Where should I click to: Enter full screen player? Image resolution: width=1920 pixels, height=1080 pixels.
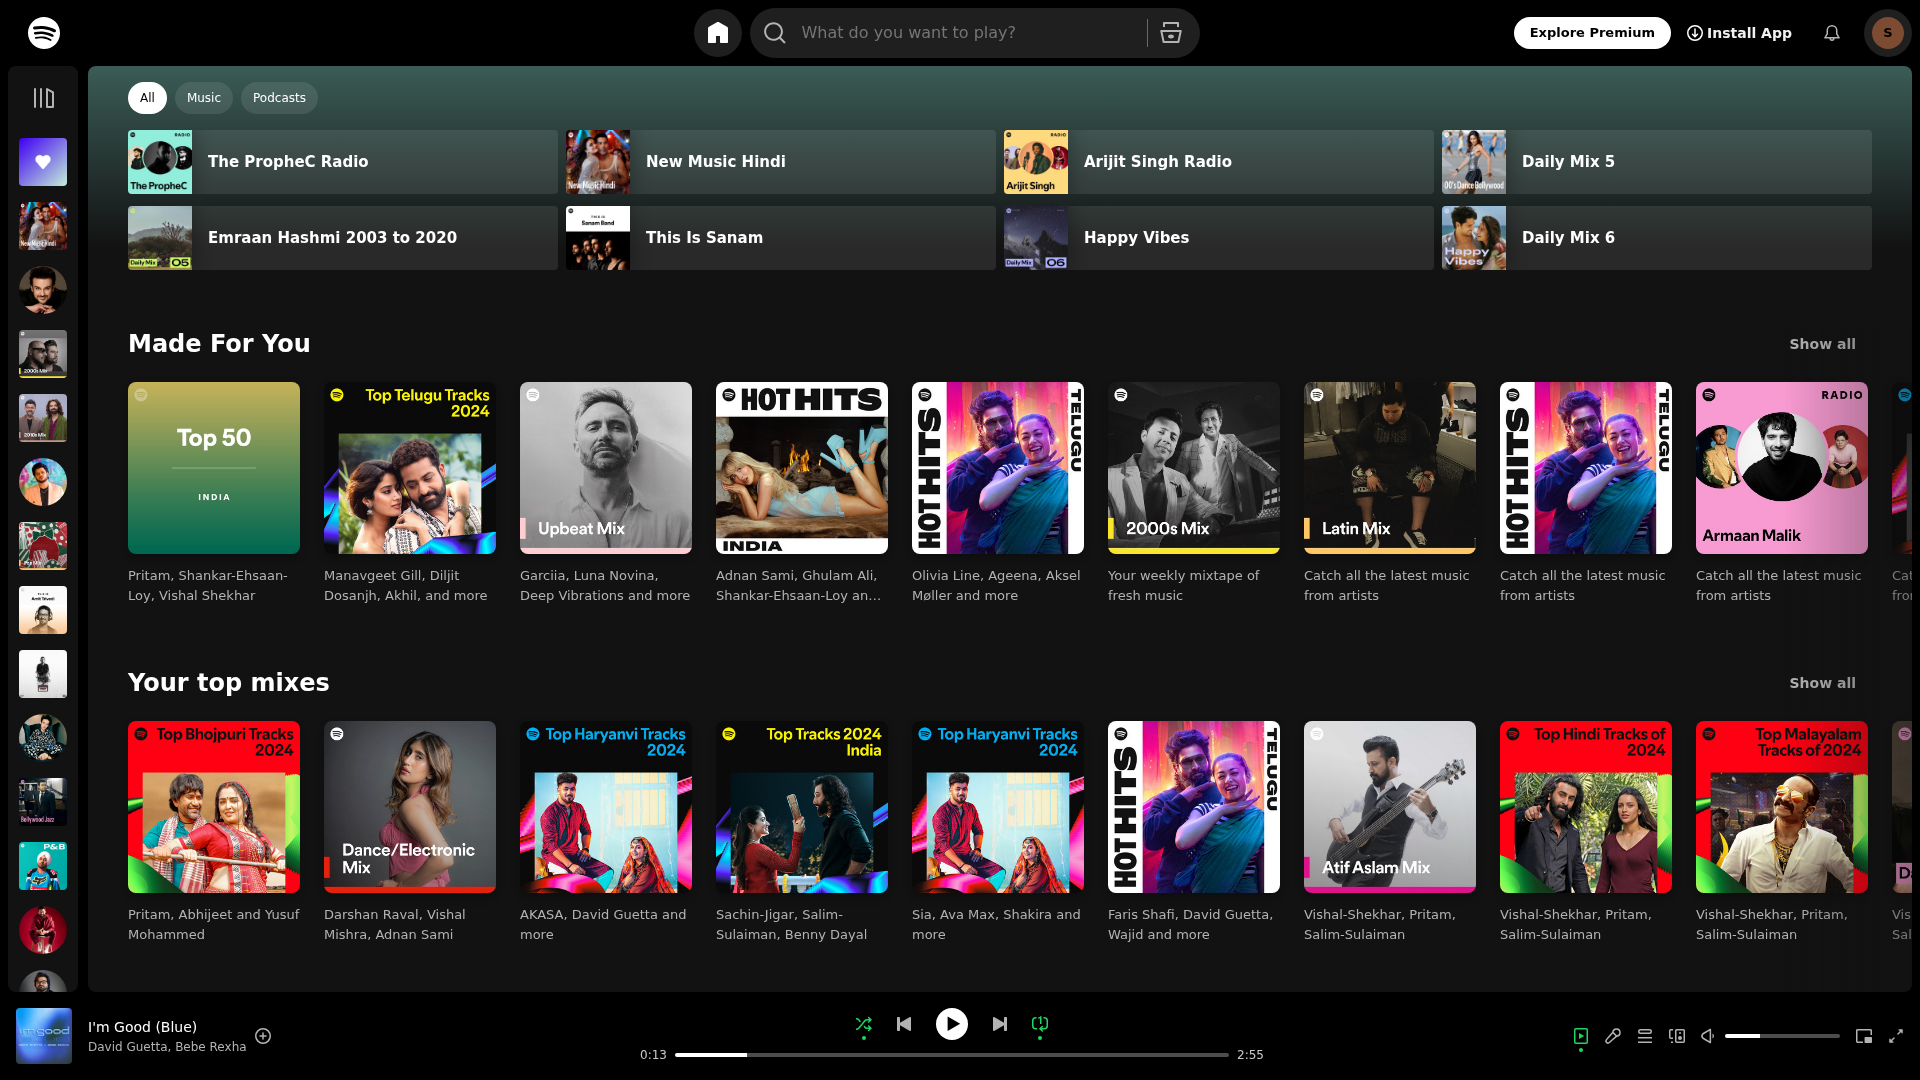[1896, 1036]
